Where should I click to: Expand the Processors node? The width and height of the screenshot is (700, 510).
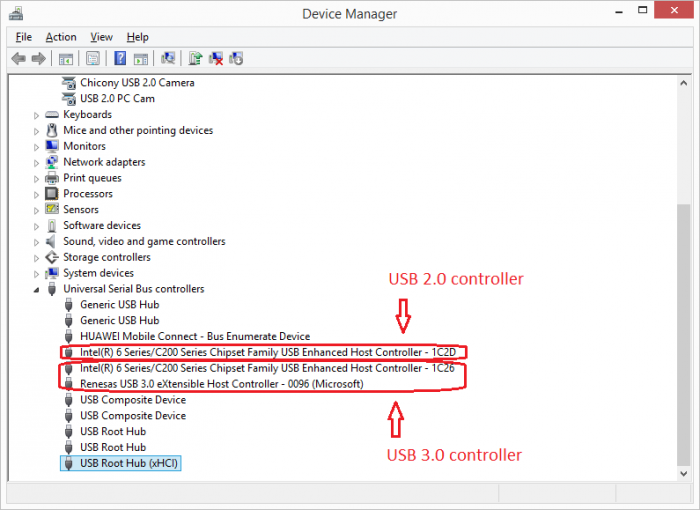(36, 195)
